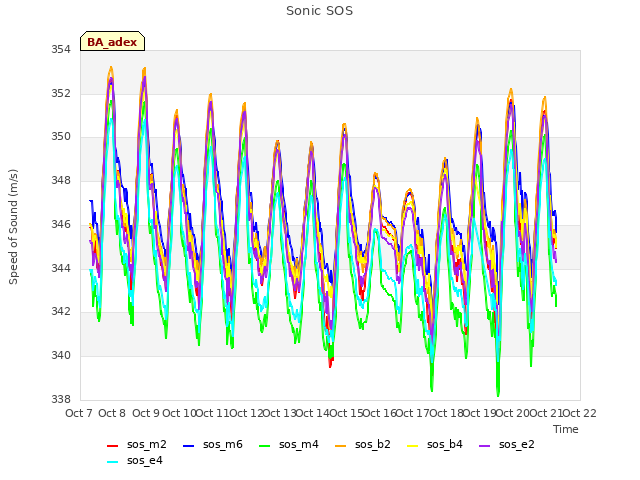Screen dimensions: 640x480
Task: Click the Oct 9 x-axis tick label
Action: pos(146,413)
